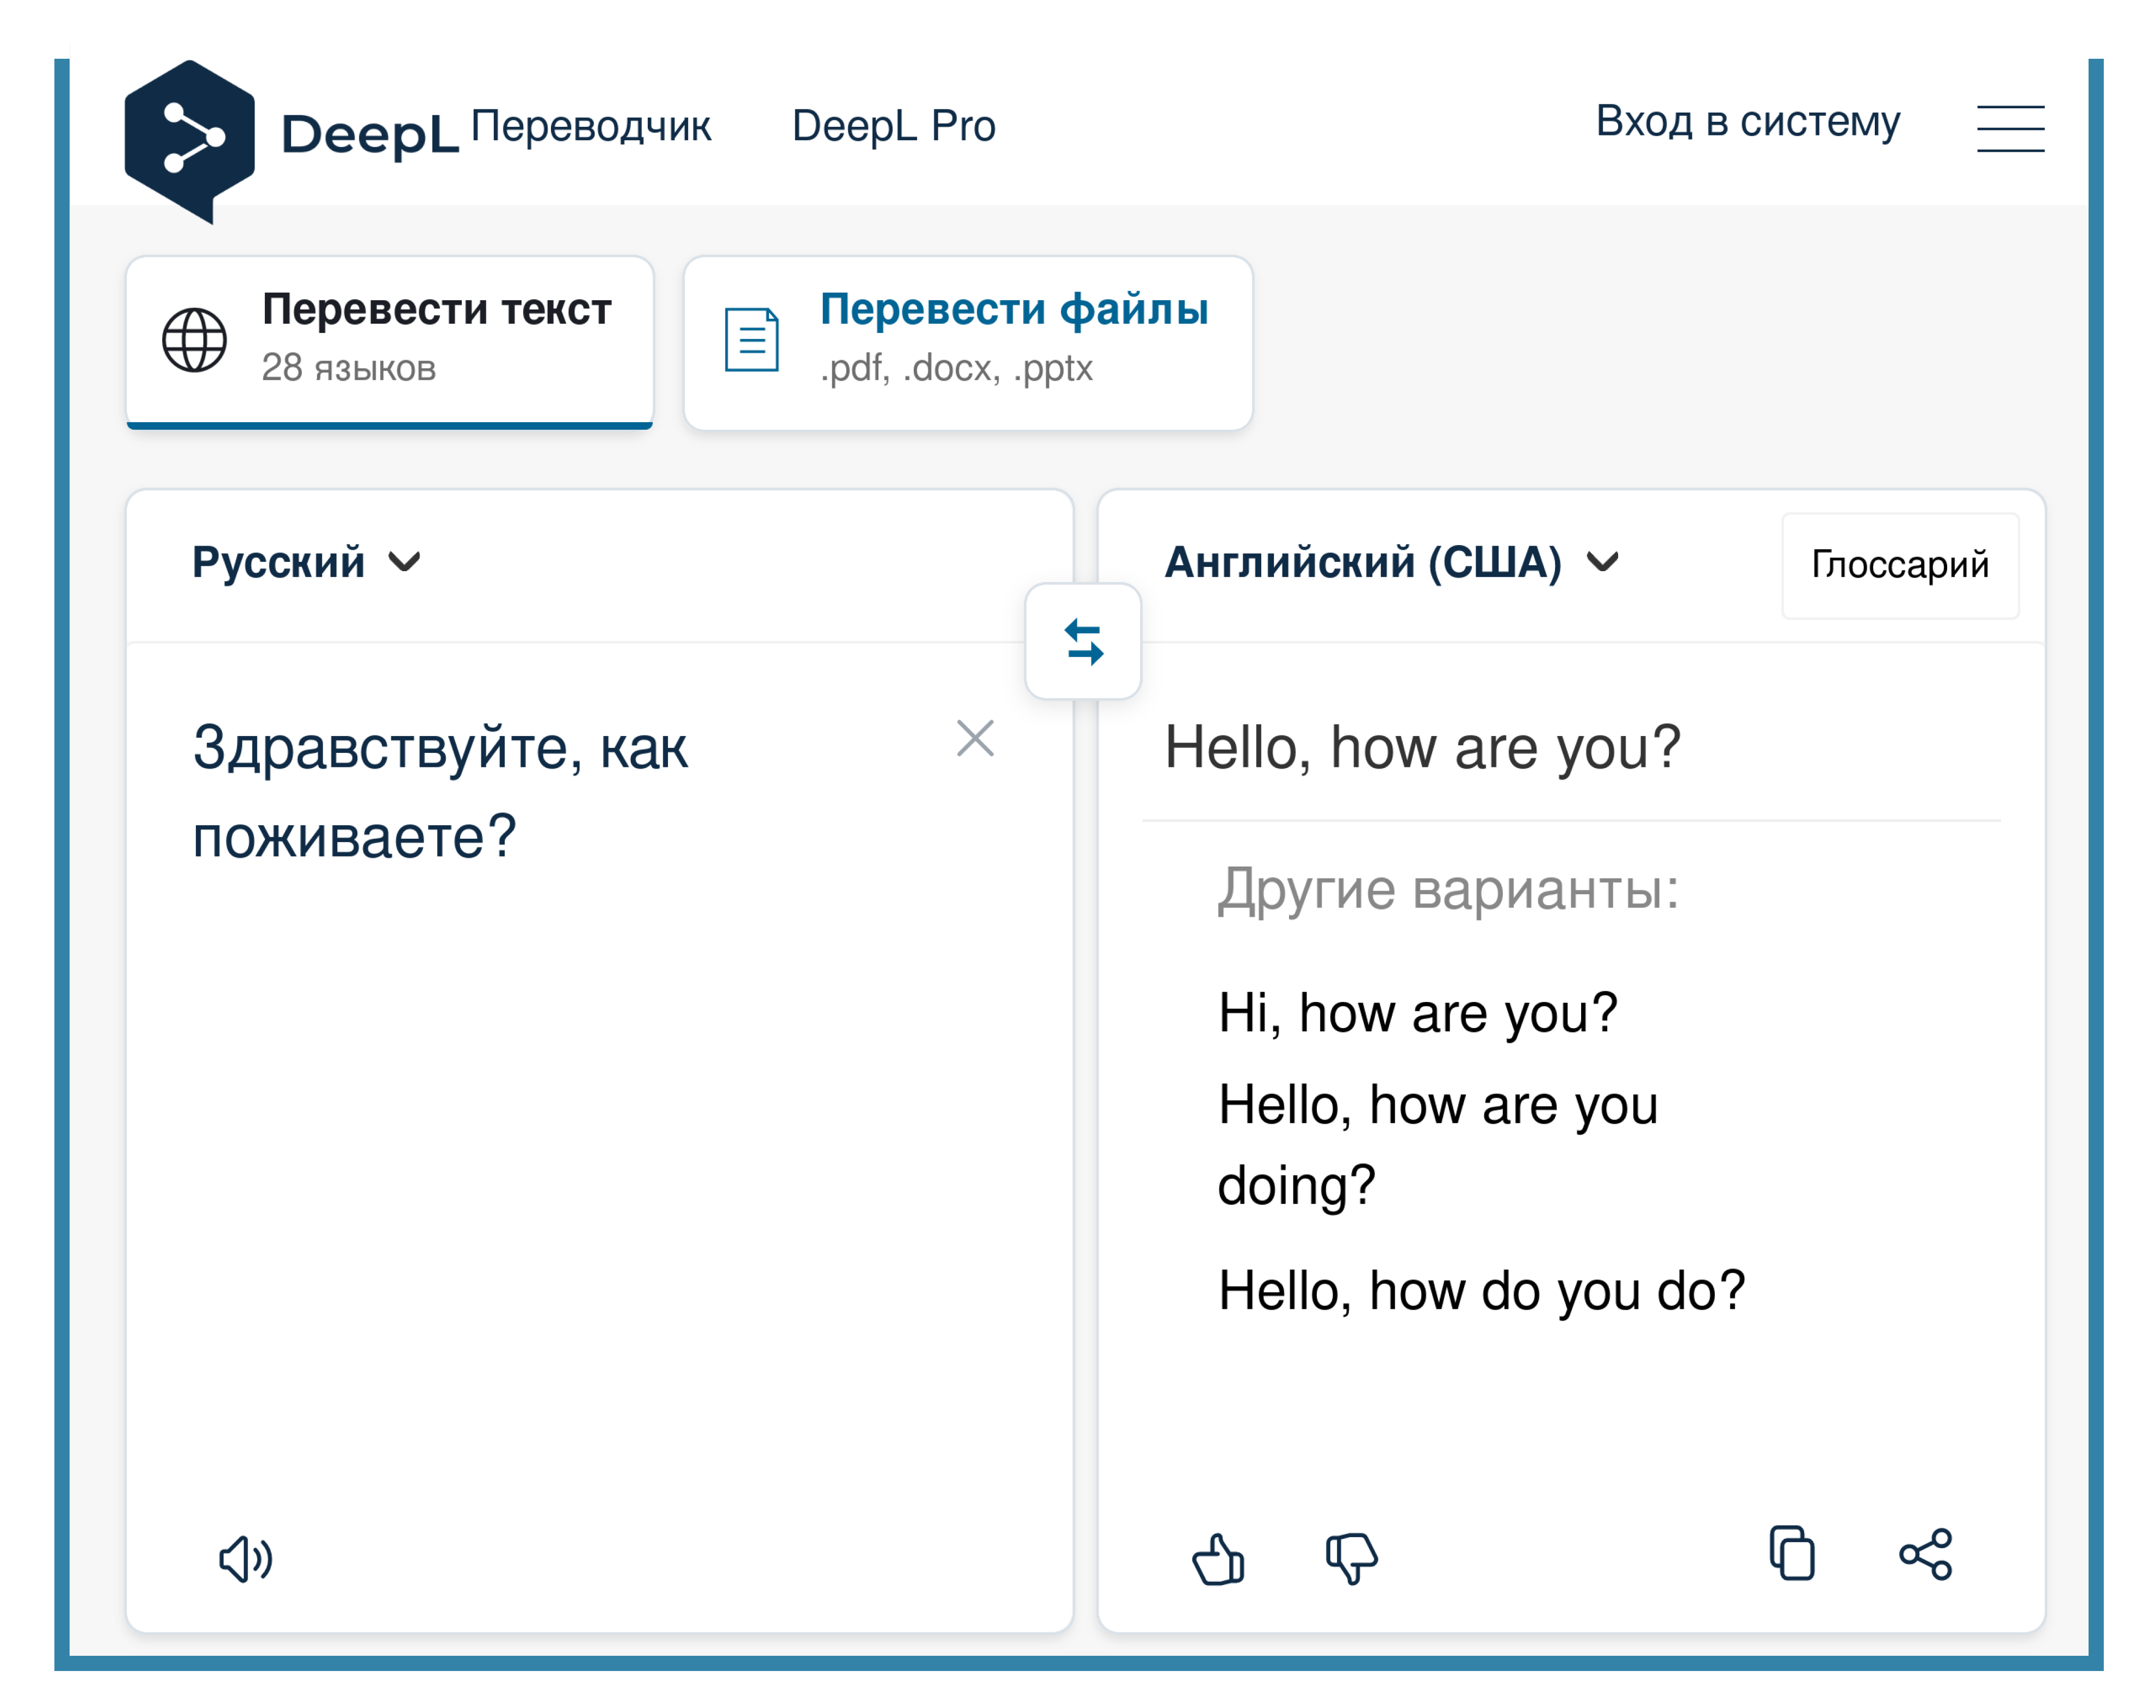The image size is (2156, 1708).
Task: Click the translated text Hello, how are you?
Action: point(1422,748)
